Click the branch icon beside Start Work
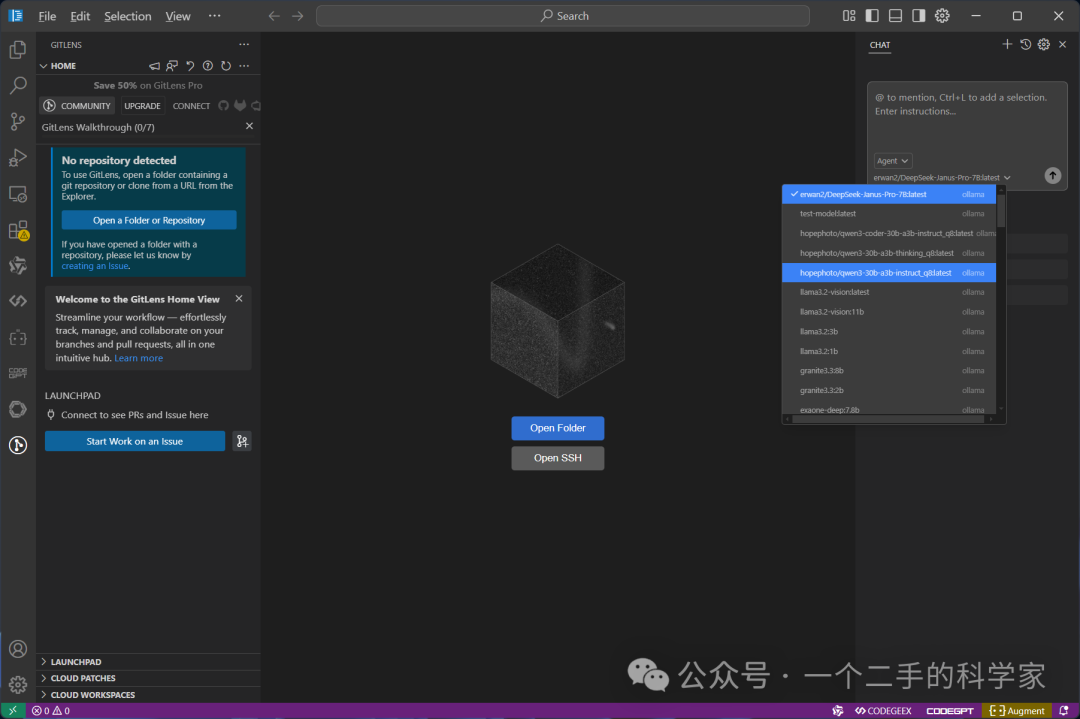 point(242,441)
